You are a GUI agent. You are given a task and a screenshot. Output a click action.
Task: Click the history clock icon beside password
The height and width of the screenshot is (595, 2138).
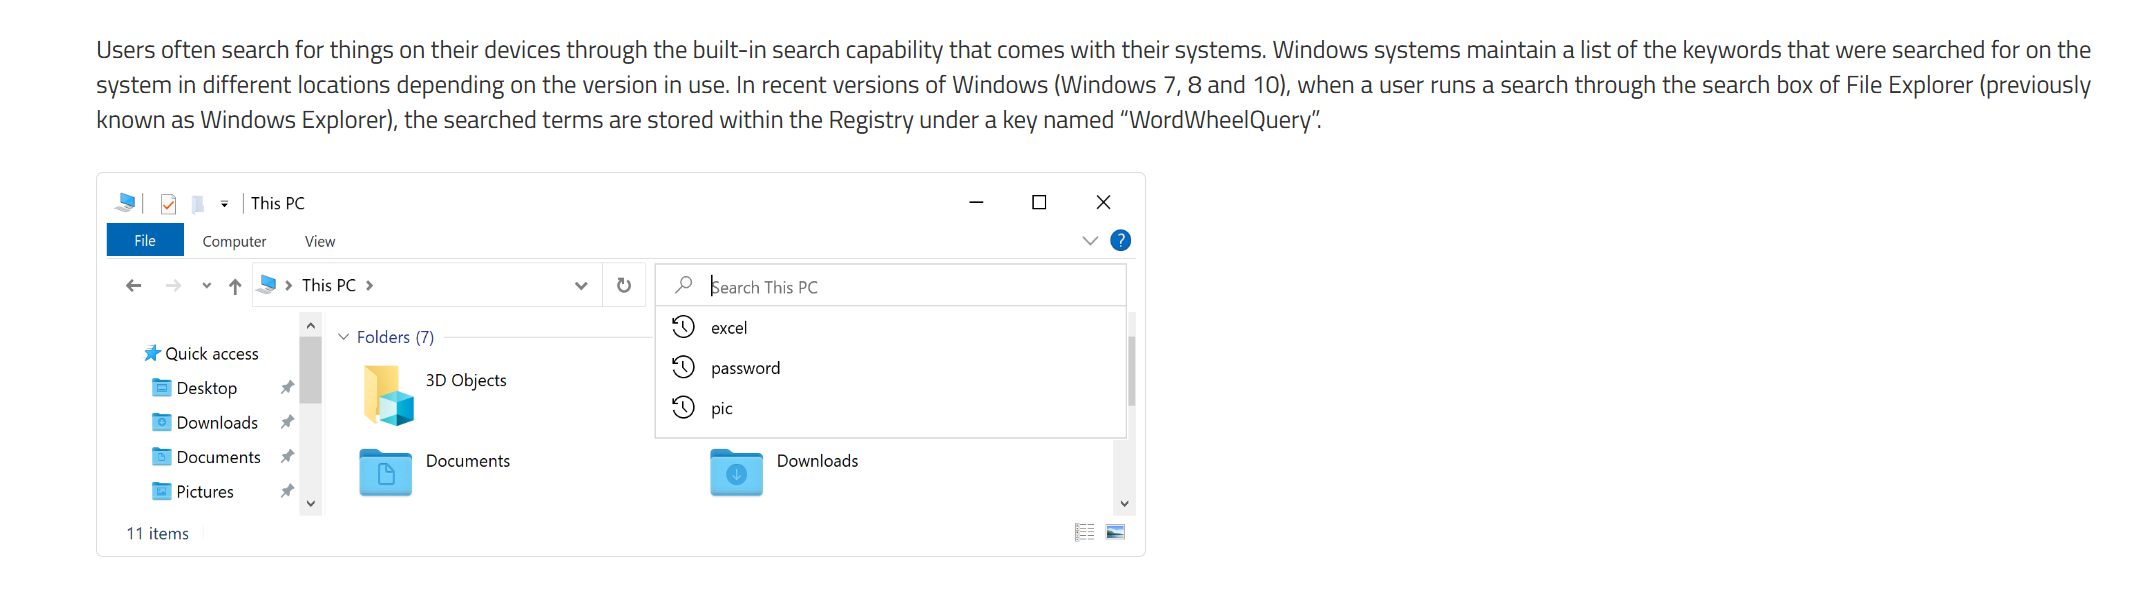click(x=683, y=367)
